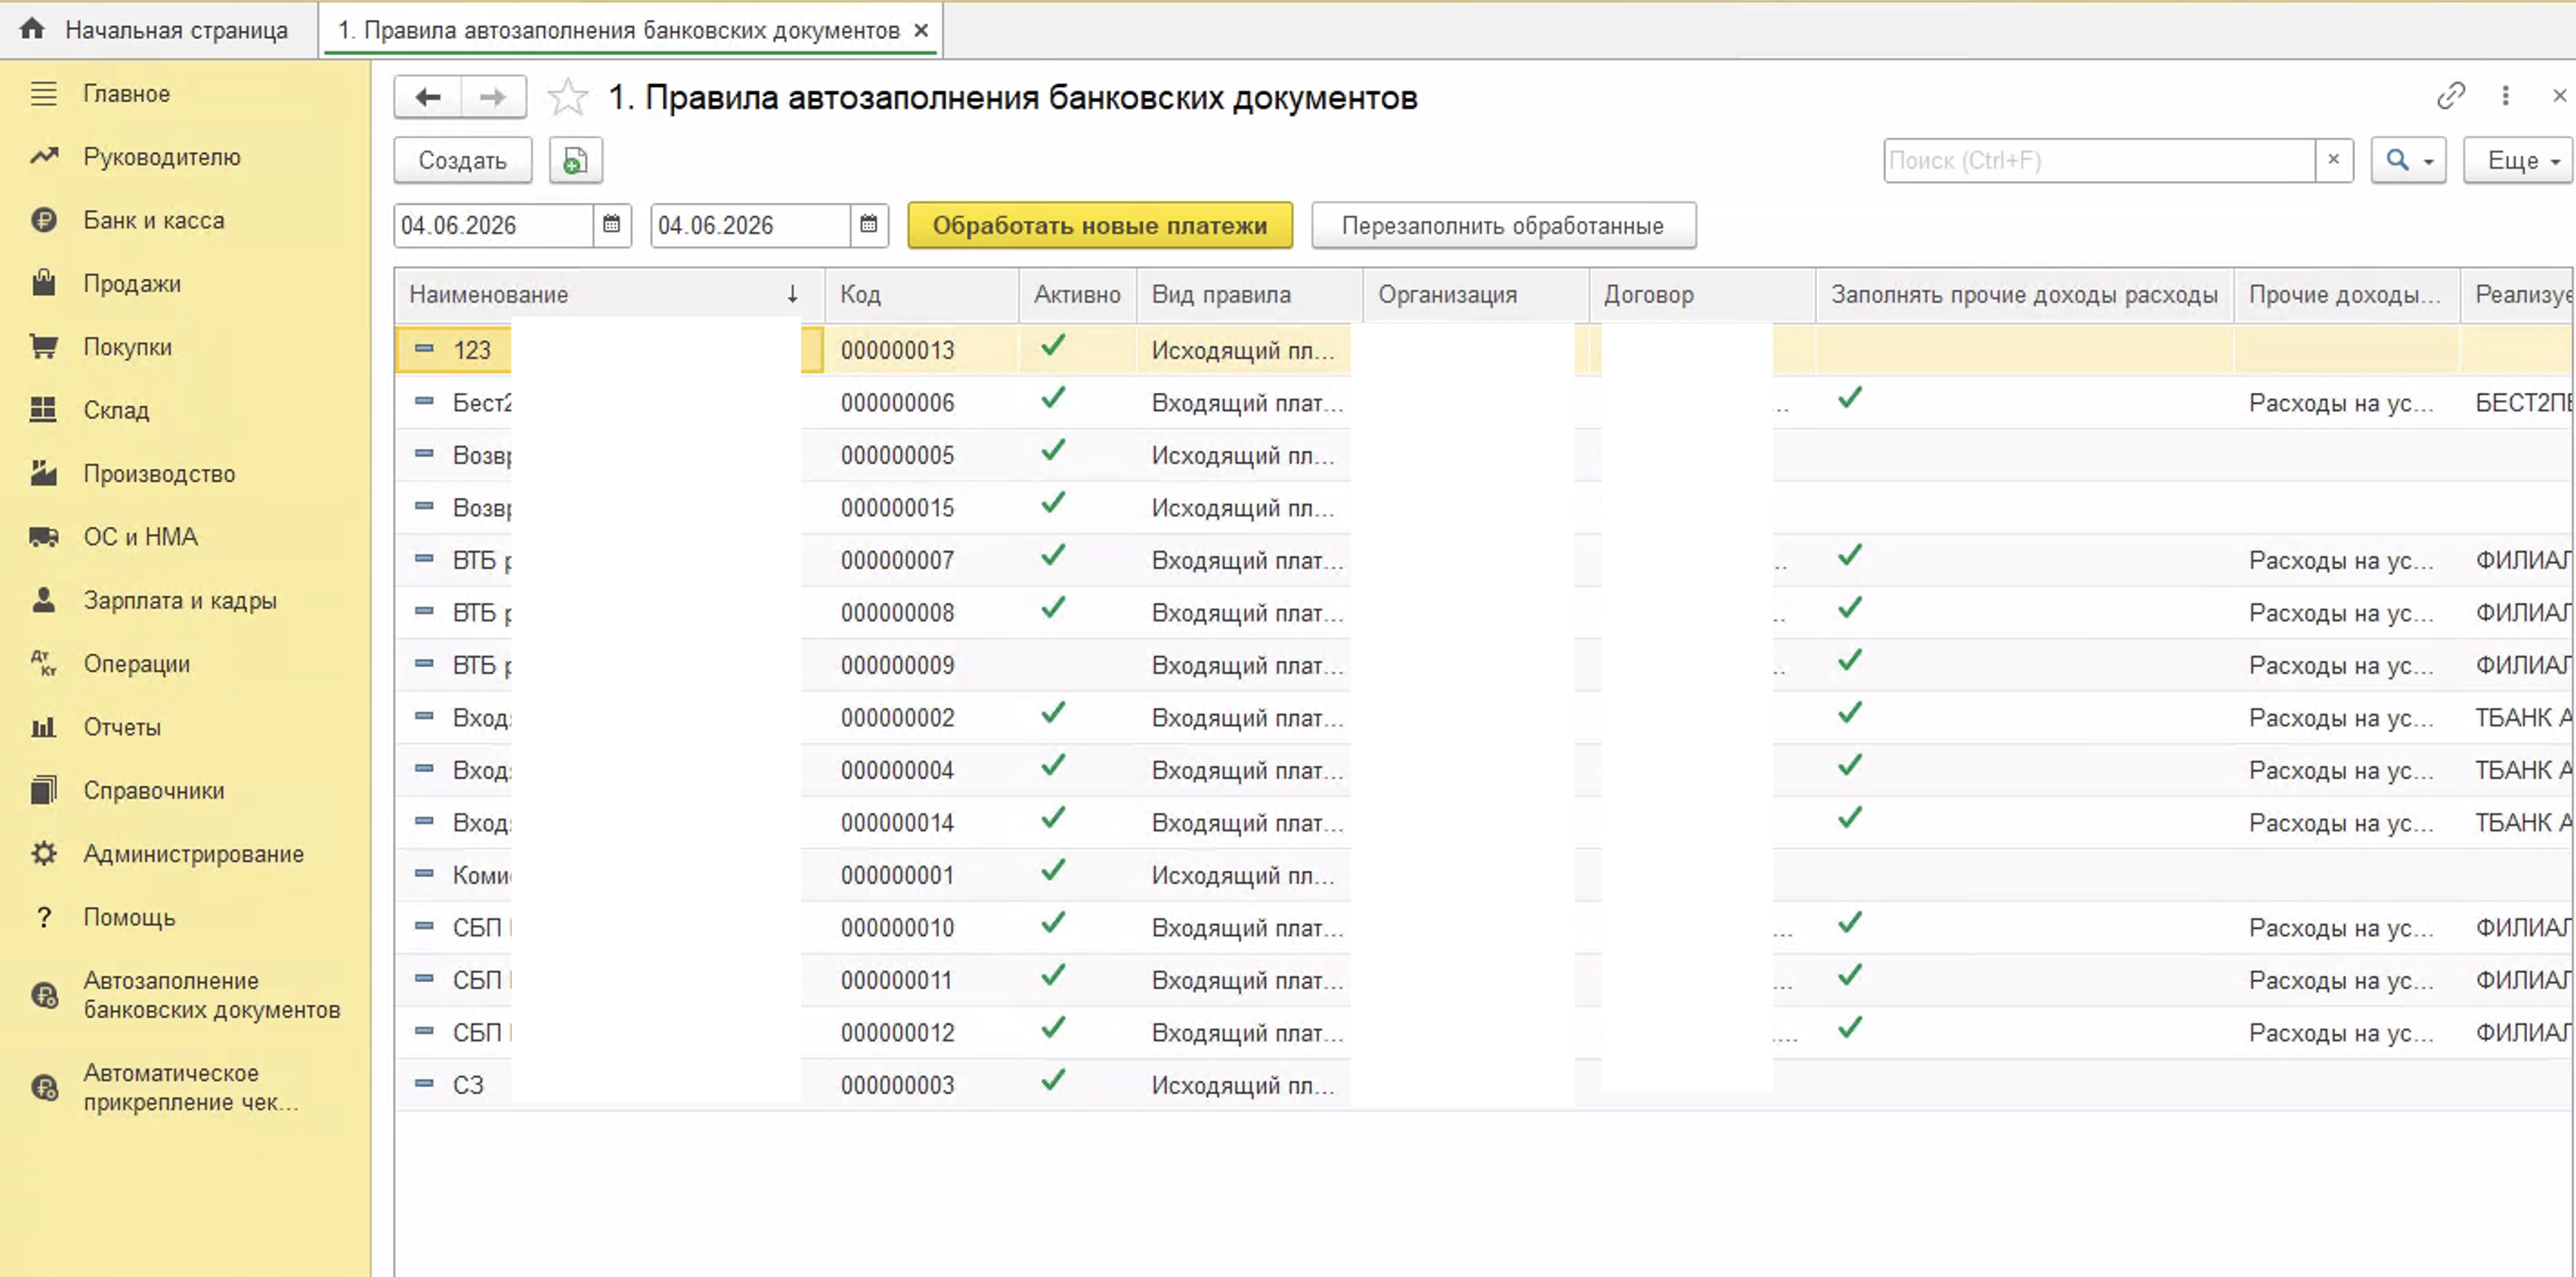Click the first date field 04.06.2026
2576x1277 pixels.
click(x=494, y=225)
